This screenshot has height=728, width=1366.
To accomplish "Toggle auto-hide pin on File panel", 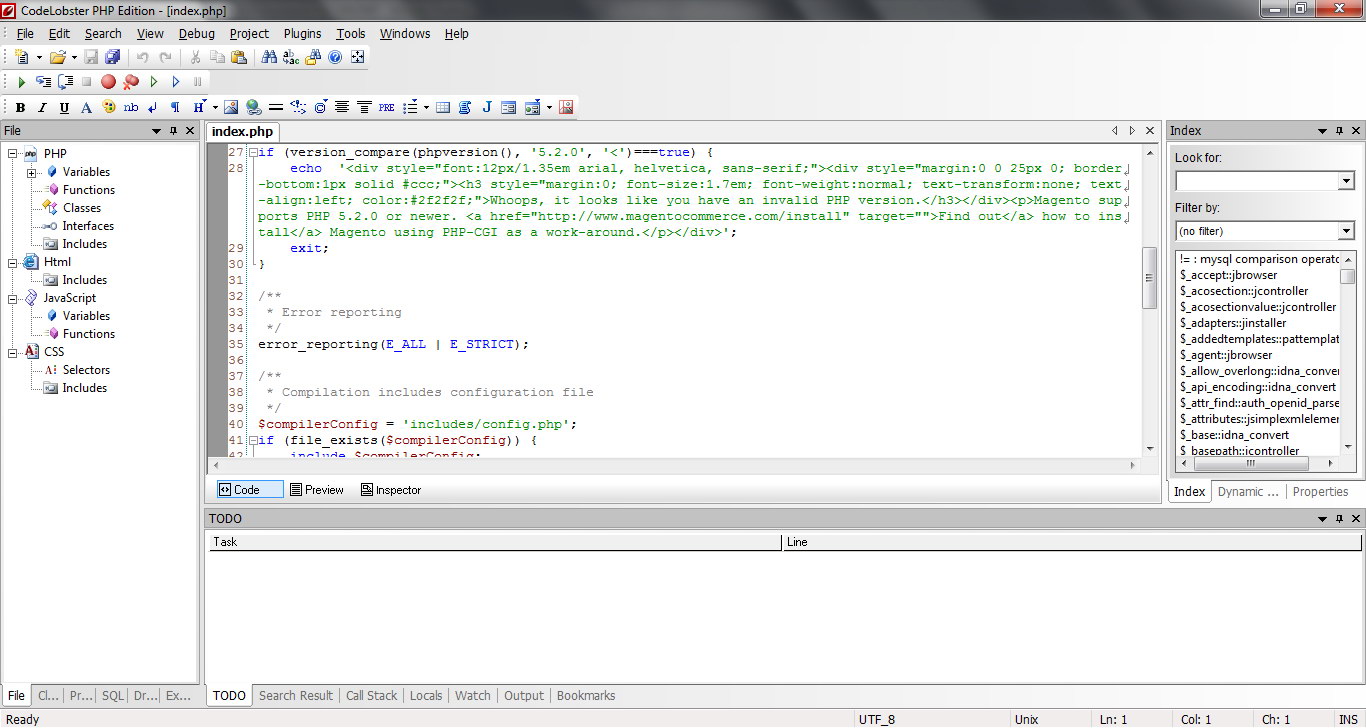I will click(173, 131).
